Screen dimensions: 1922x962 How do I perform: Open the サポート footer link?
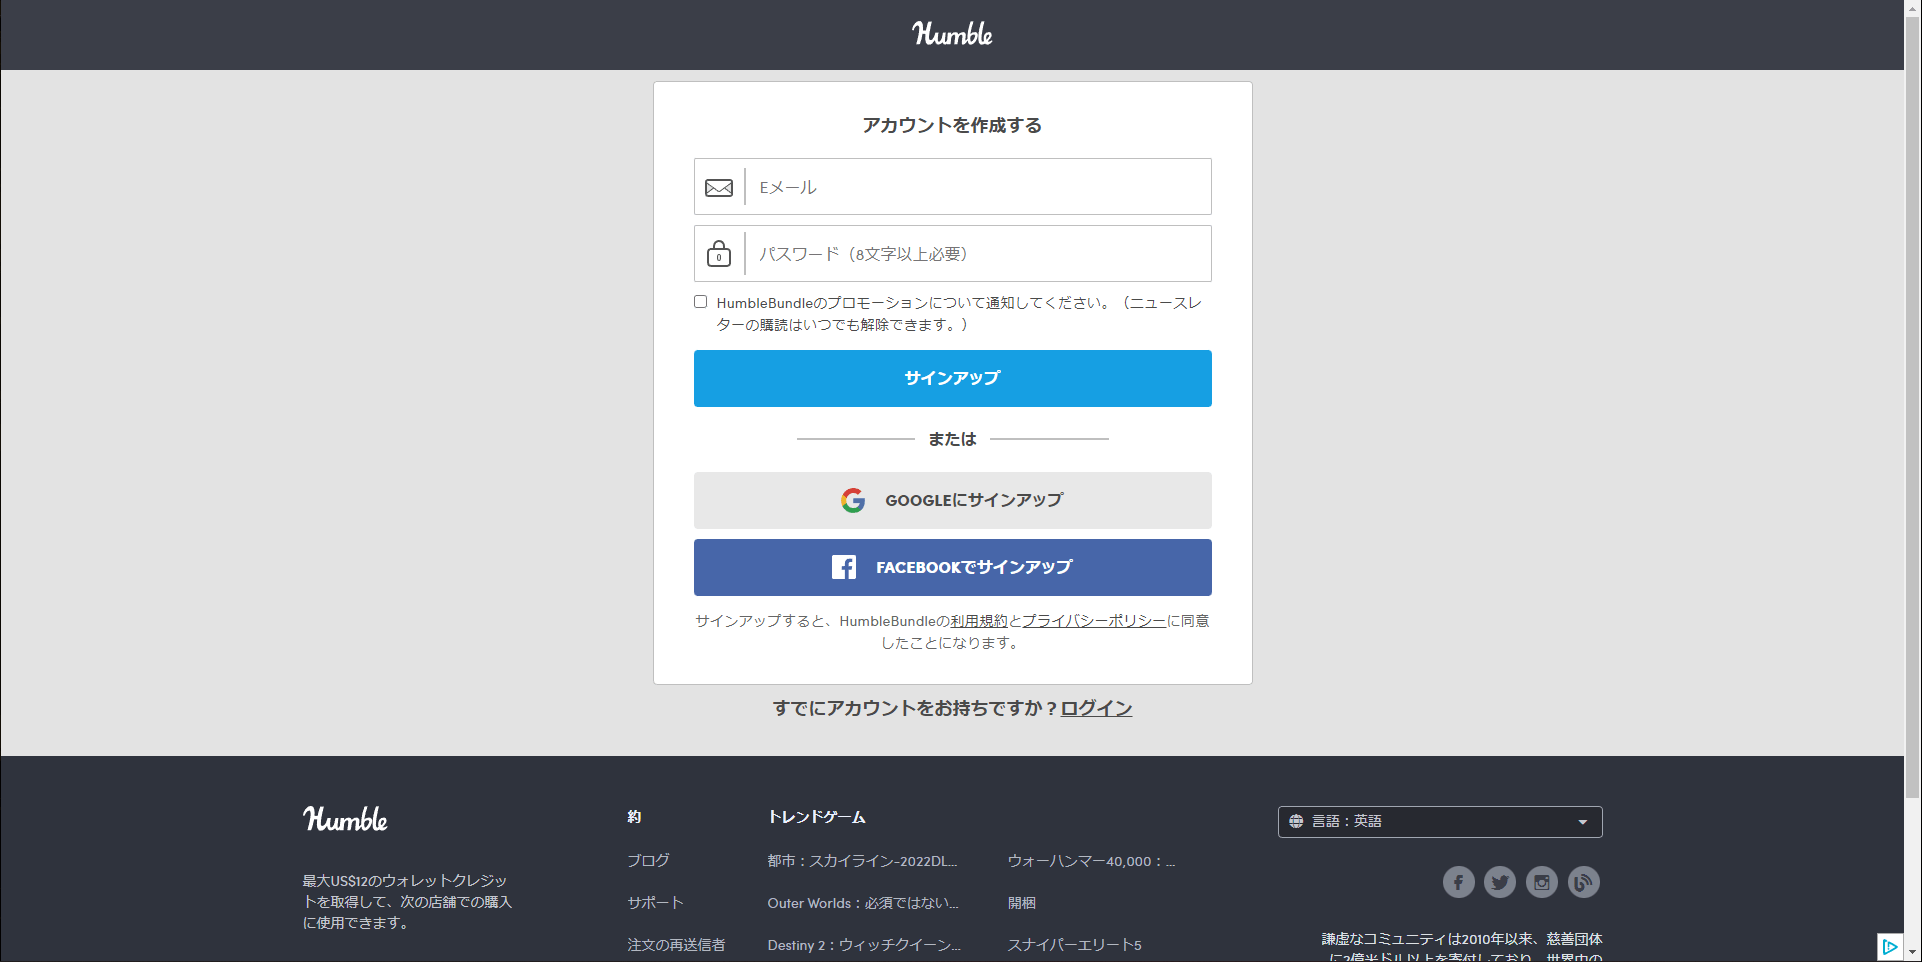click(x=655, y=903)
